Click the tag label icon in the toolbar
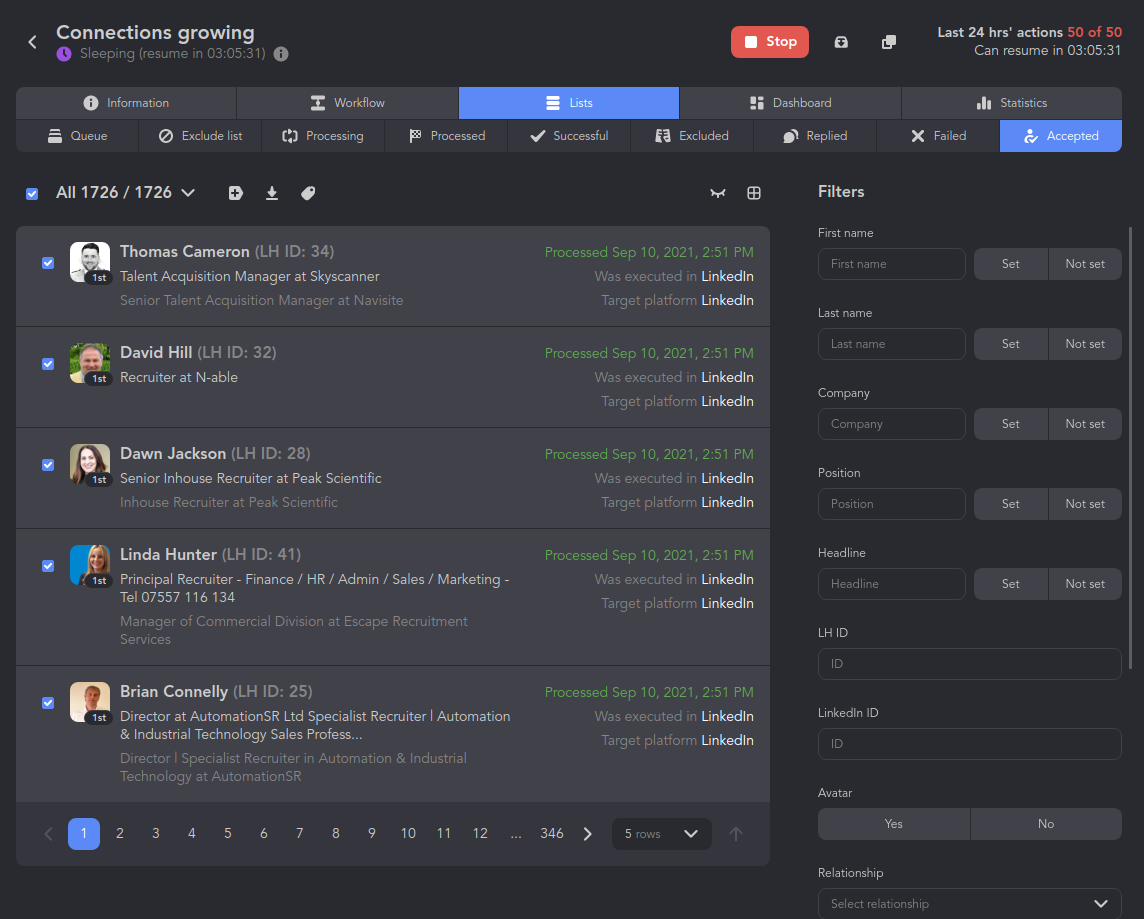This screenshot has height=919, width=1144. [x=307, y=192]
